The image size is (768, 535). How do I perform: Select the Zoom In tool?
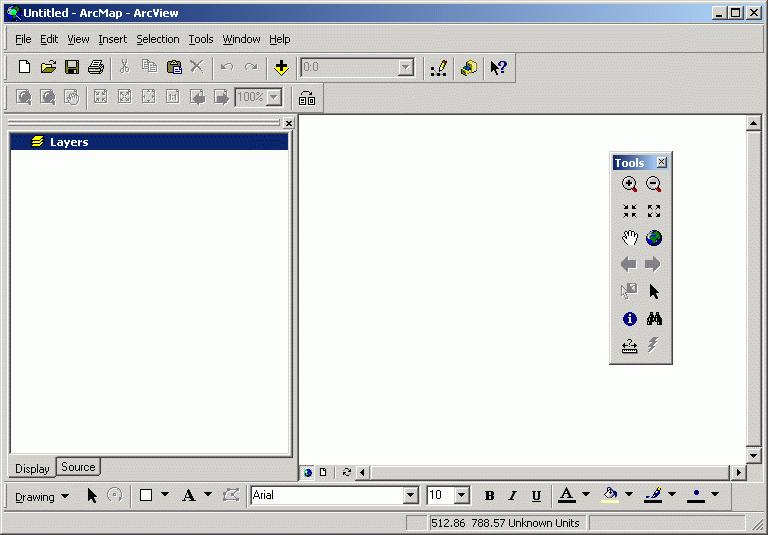[x=629, y=185]
